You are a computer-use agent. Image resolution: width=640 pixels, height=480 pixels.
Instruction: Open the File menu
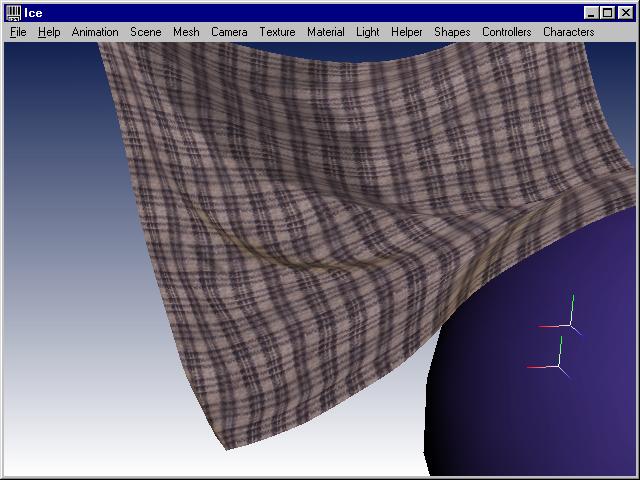pos(18,32)
